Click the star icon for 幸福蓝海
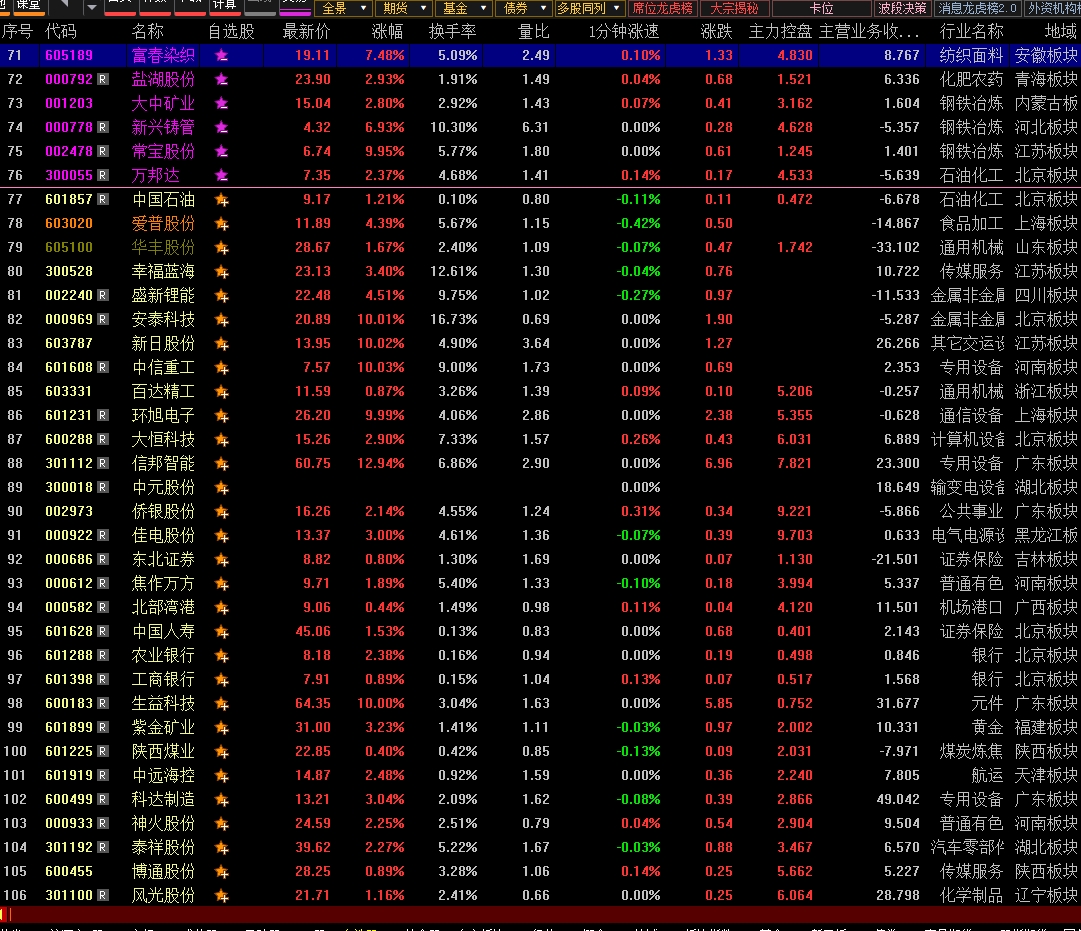This screenshot has width=1081, height=931. (221, 272)
